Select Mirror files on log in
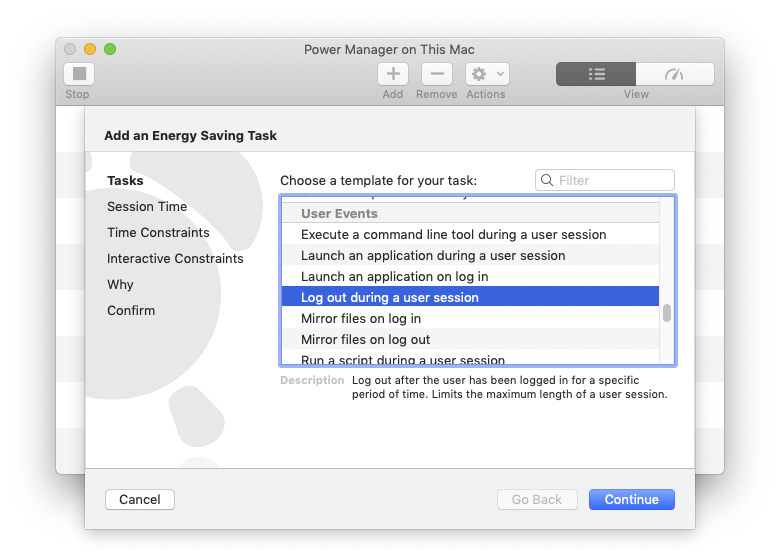 click(470, 318)
